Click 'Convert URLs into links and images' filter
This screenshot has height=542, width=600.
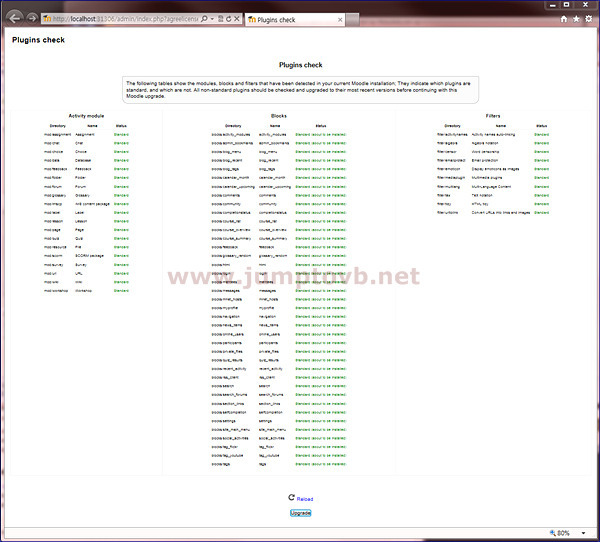click(x=501, y=212)
